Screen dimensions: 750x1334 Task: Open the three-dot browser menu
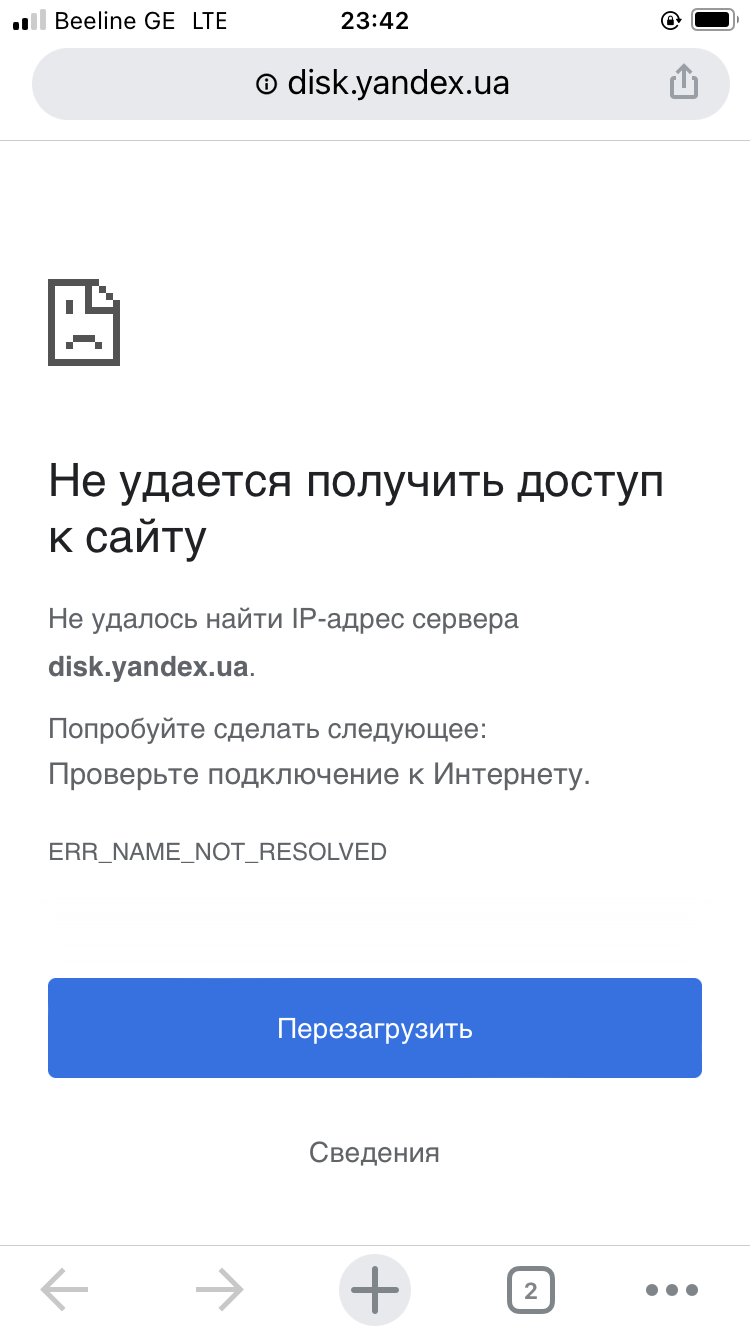[673, 1290]
